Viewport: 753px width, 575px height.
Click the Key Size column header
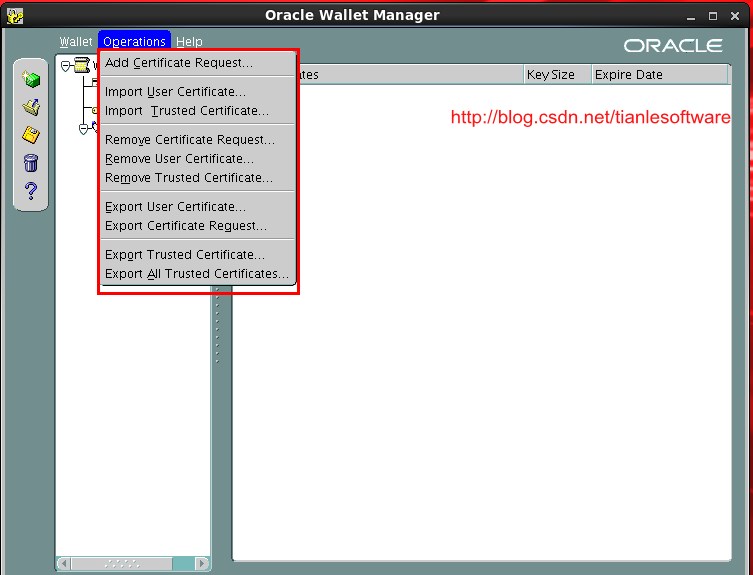pos(558,75)
